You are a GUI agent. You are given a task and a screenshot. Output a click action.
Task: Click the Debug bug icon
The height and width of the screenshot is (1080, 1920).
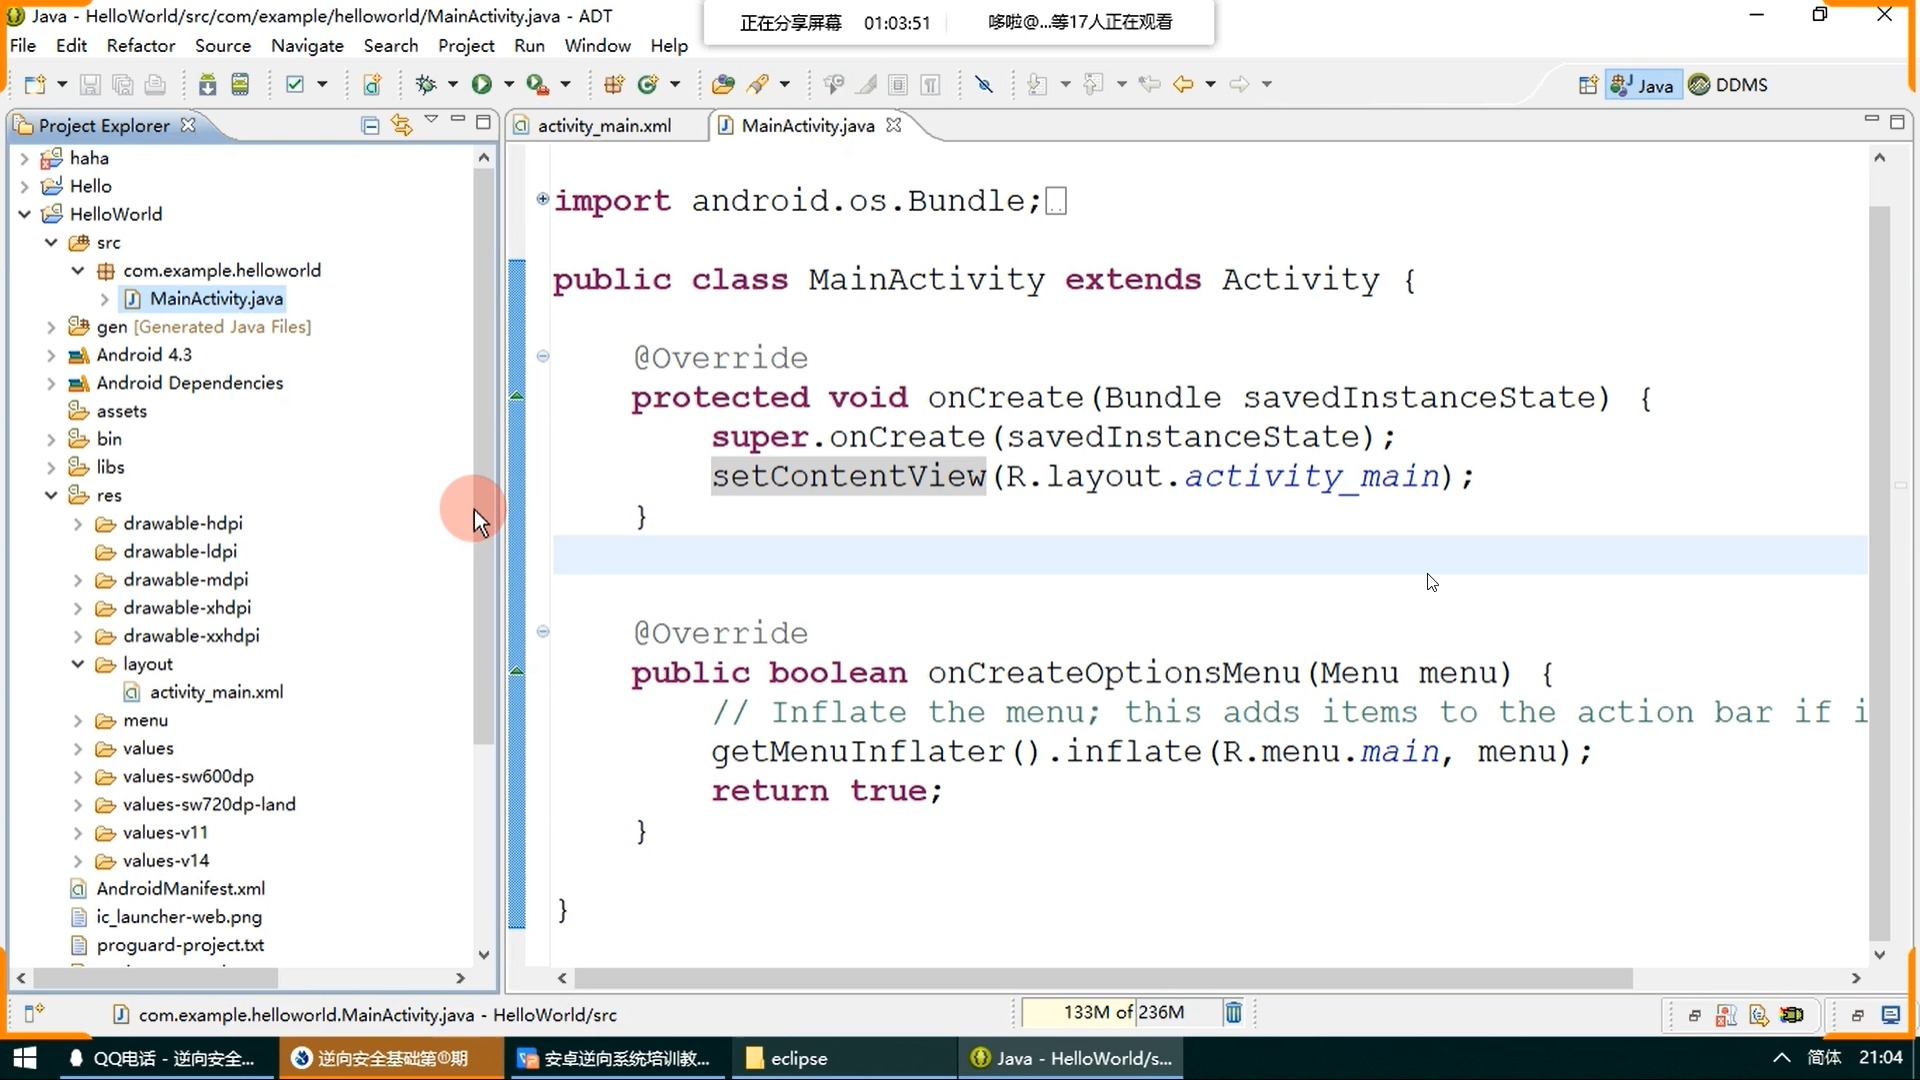click(x=426, y=85)
